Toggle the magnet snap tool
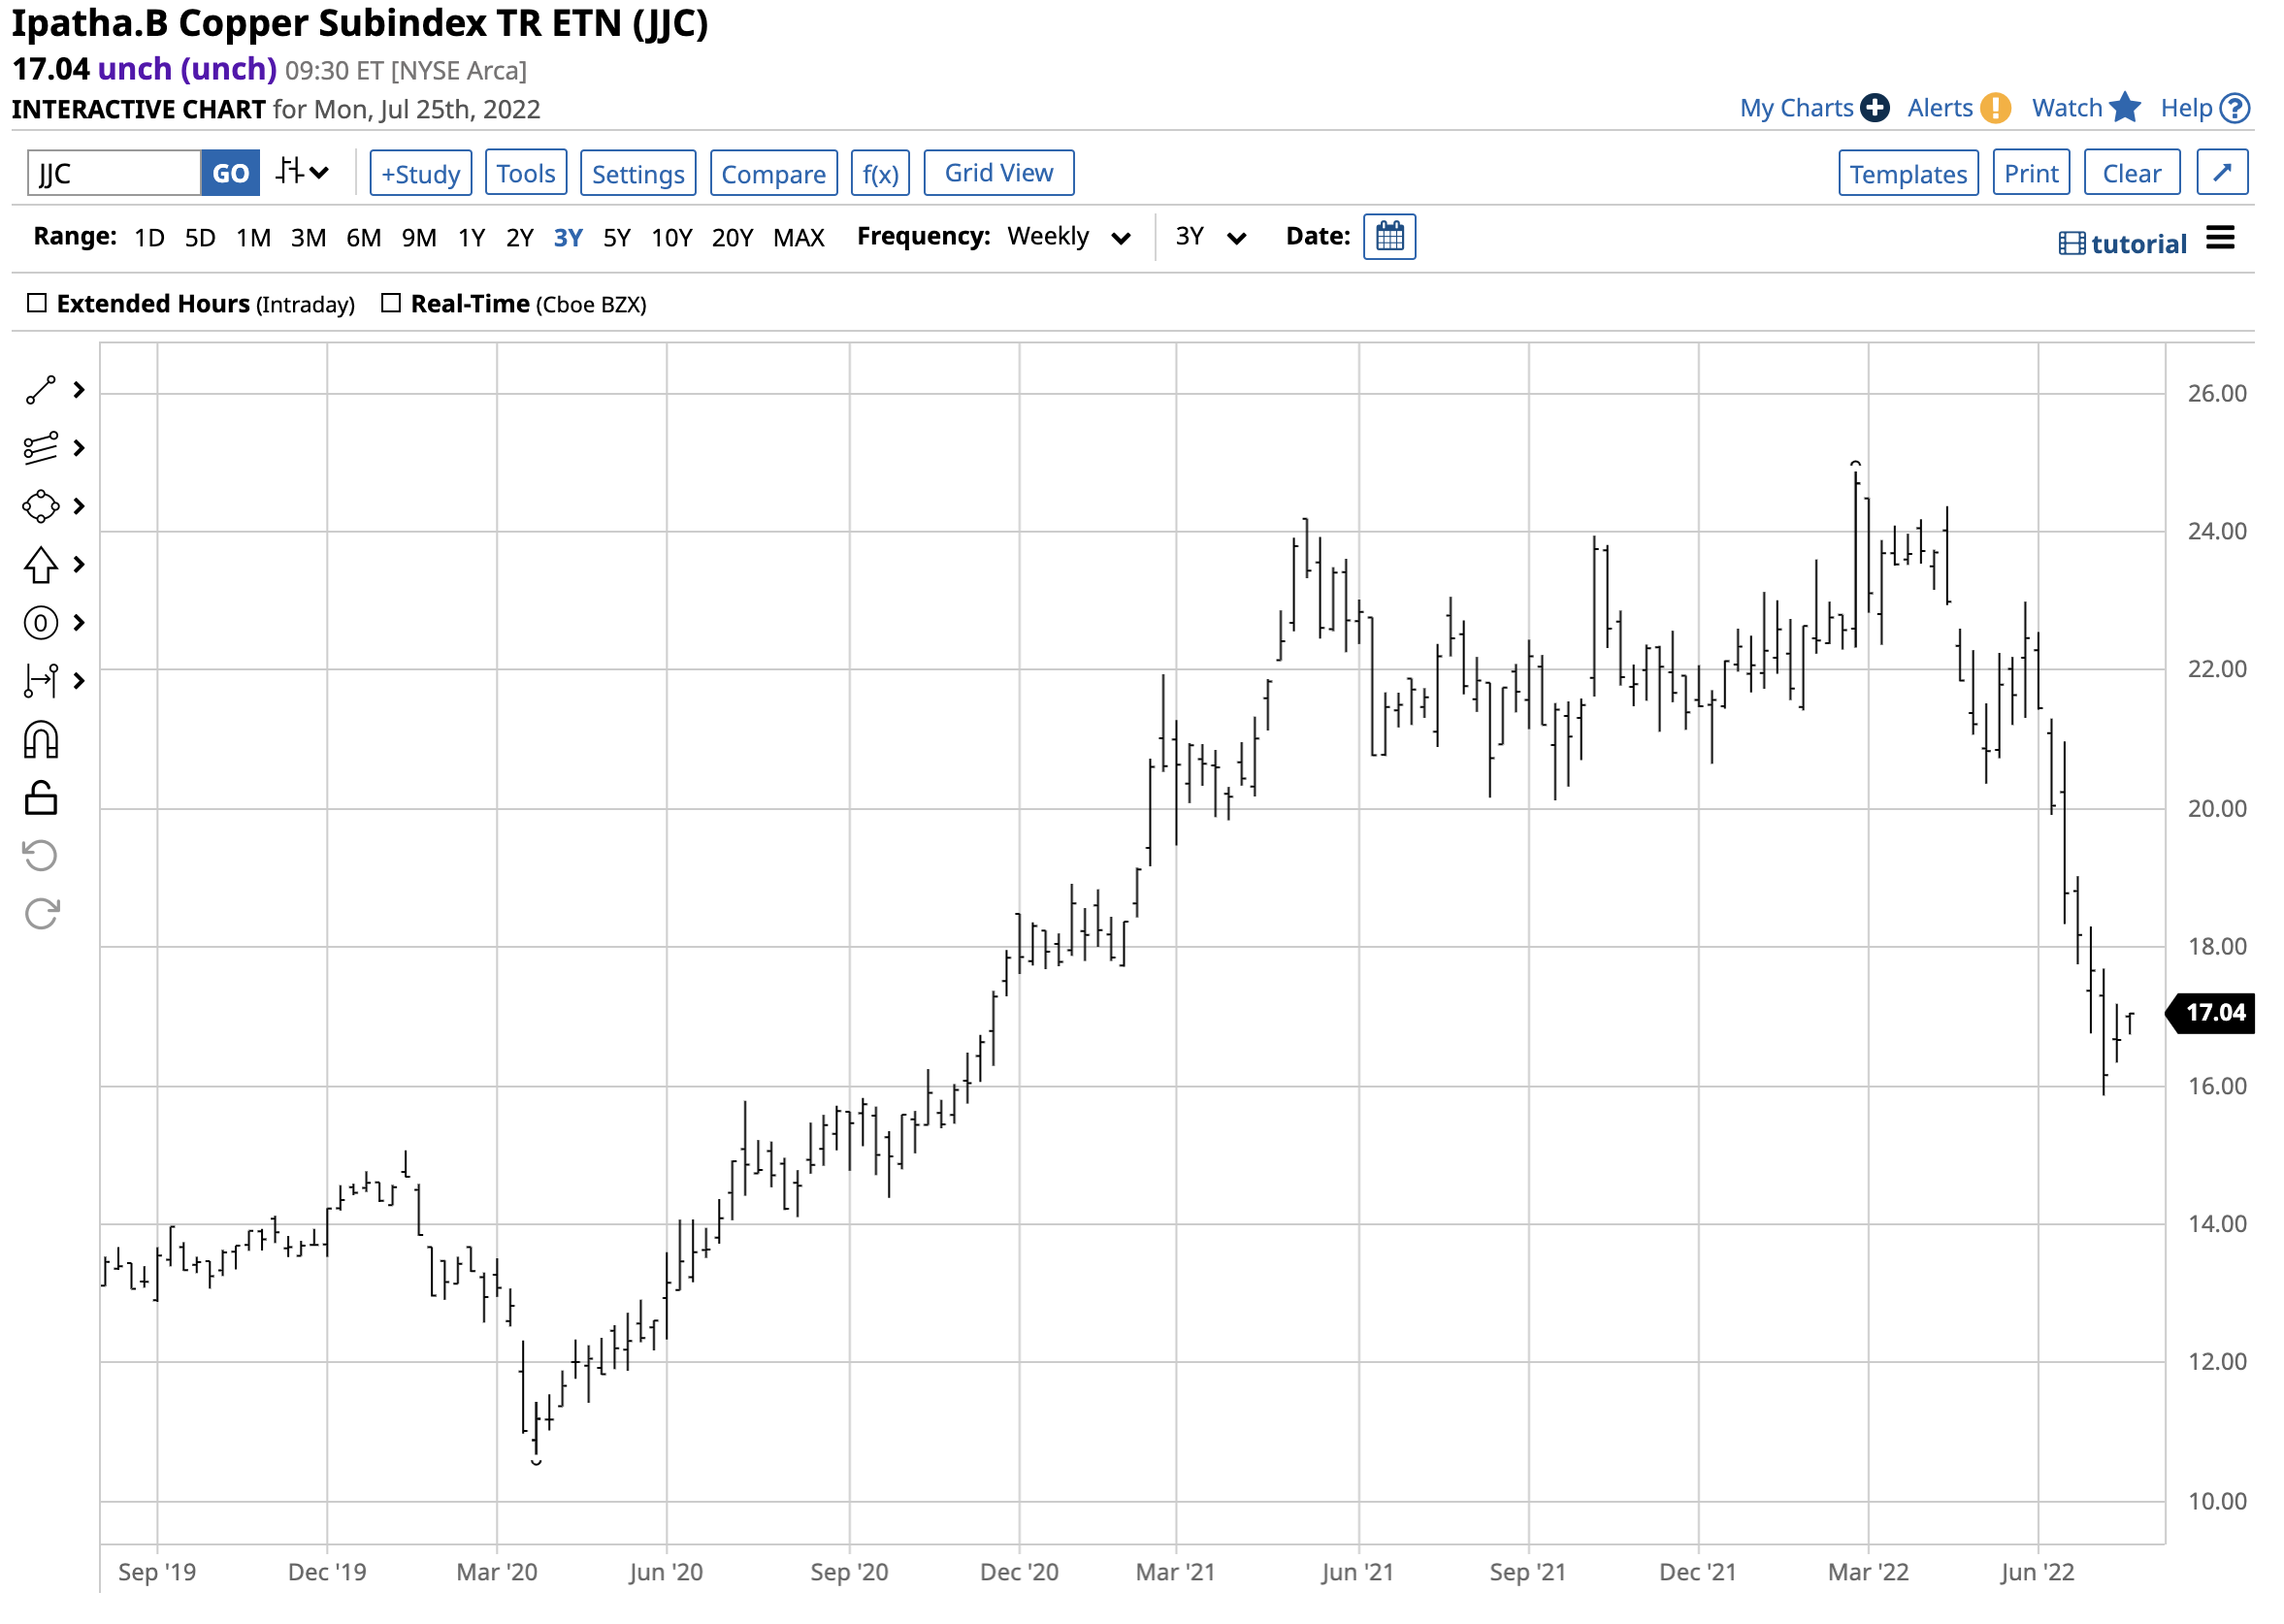 click(x=40, y=742)
